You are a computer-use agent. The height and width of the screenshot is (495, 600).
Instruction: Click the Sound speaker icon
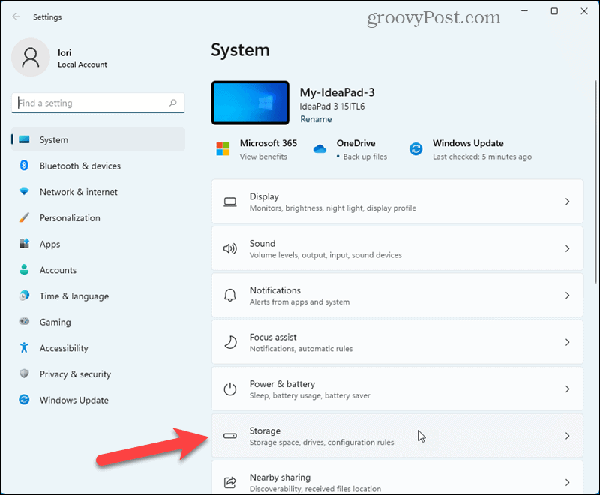pos(230,249)
